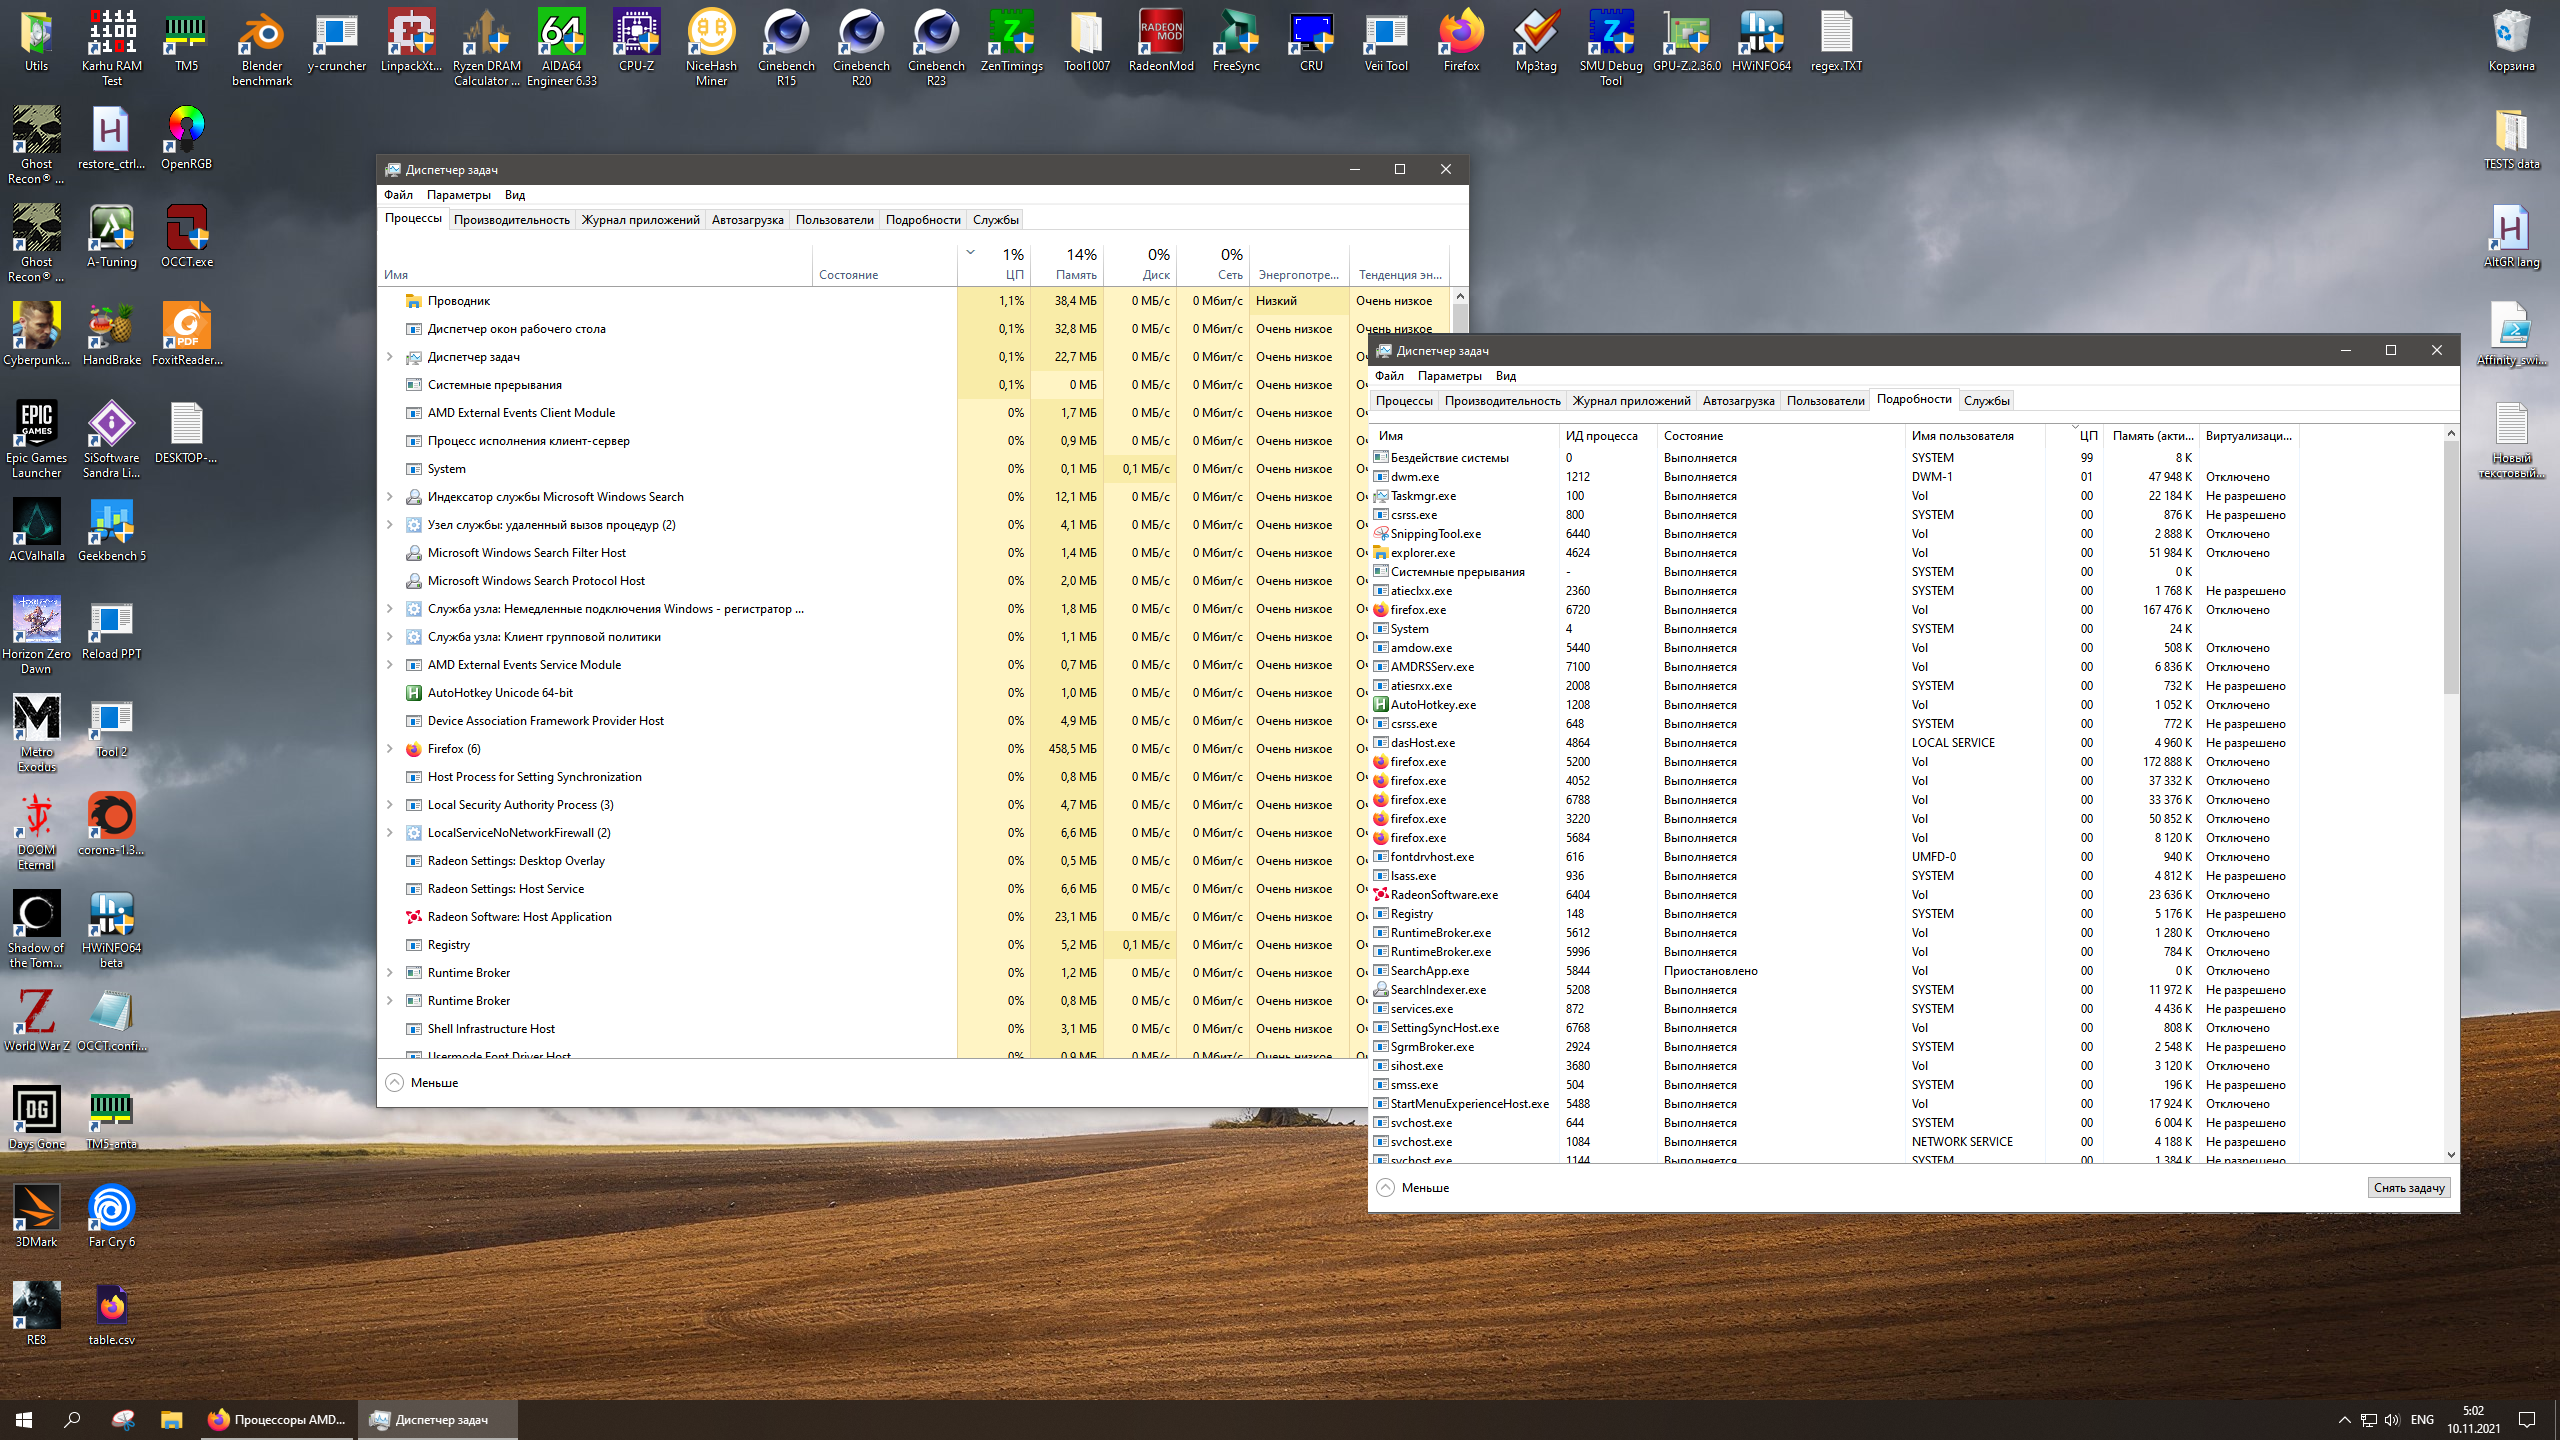The height and width of the screenshot is (1440, 2560).
Task: Expand the Диспетчер задач process row
Action: tap(390, 357)
